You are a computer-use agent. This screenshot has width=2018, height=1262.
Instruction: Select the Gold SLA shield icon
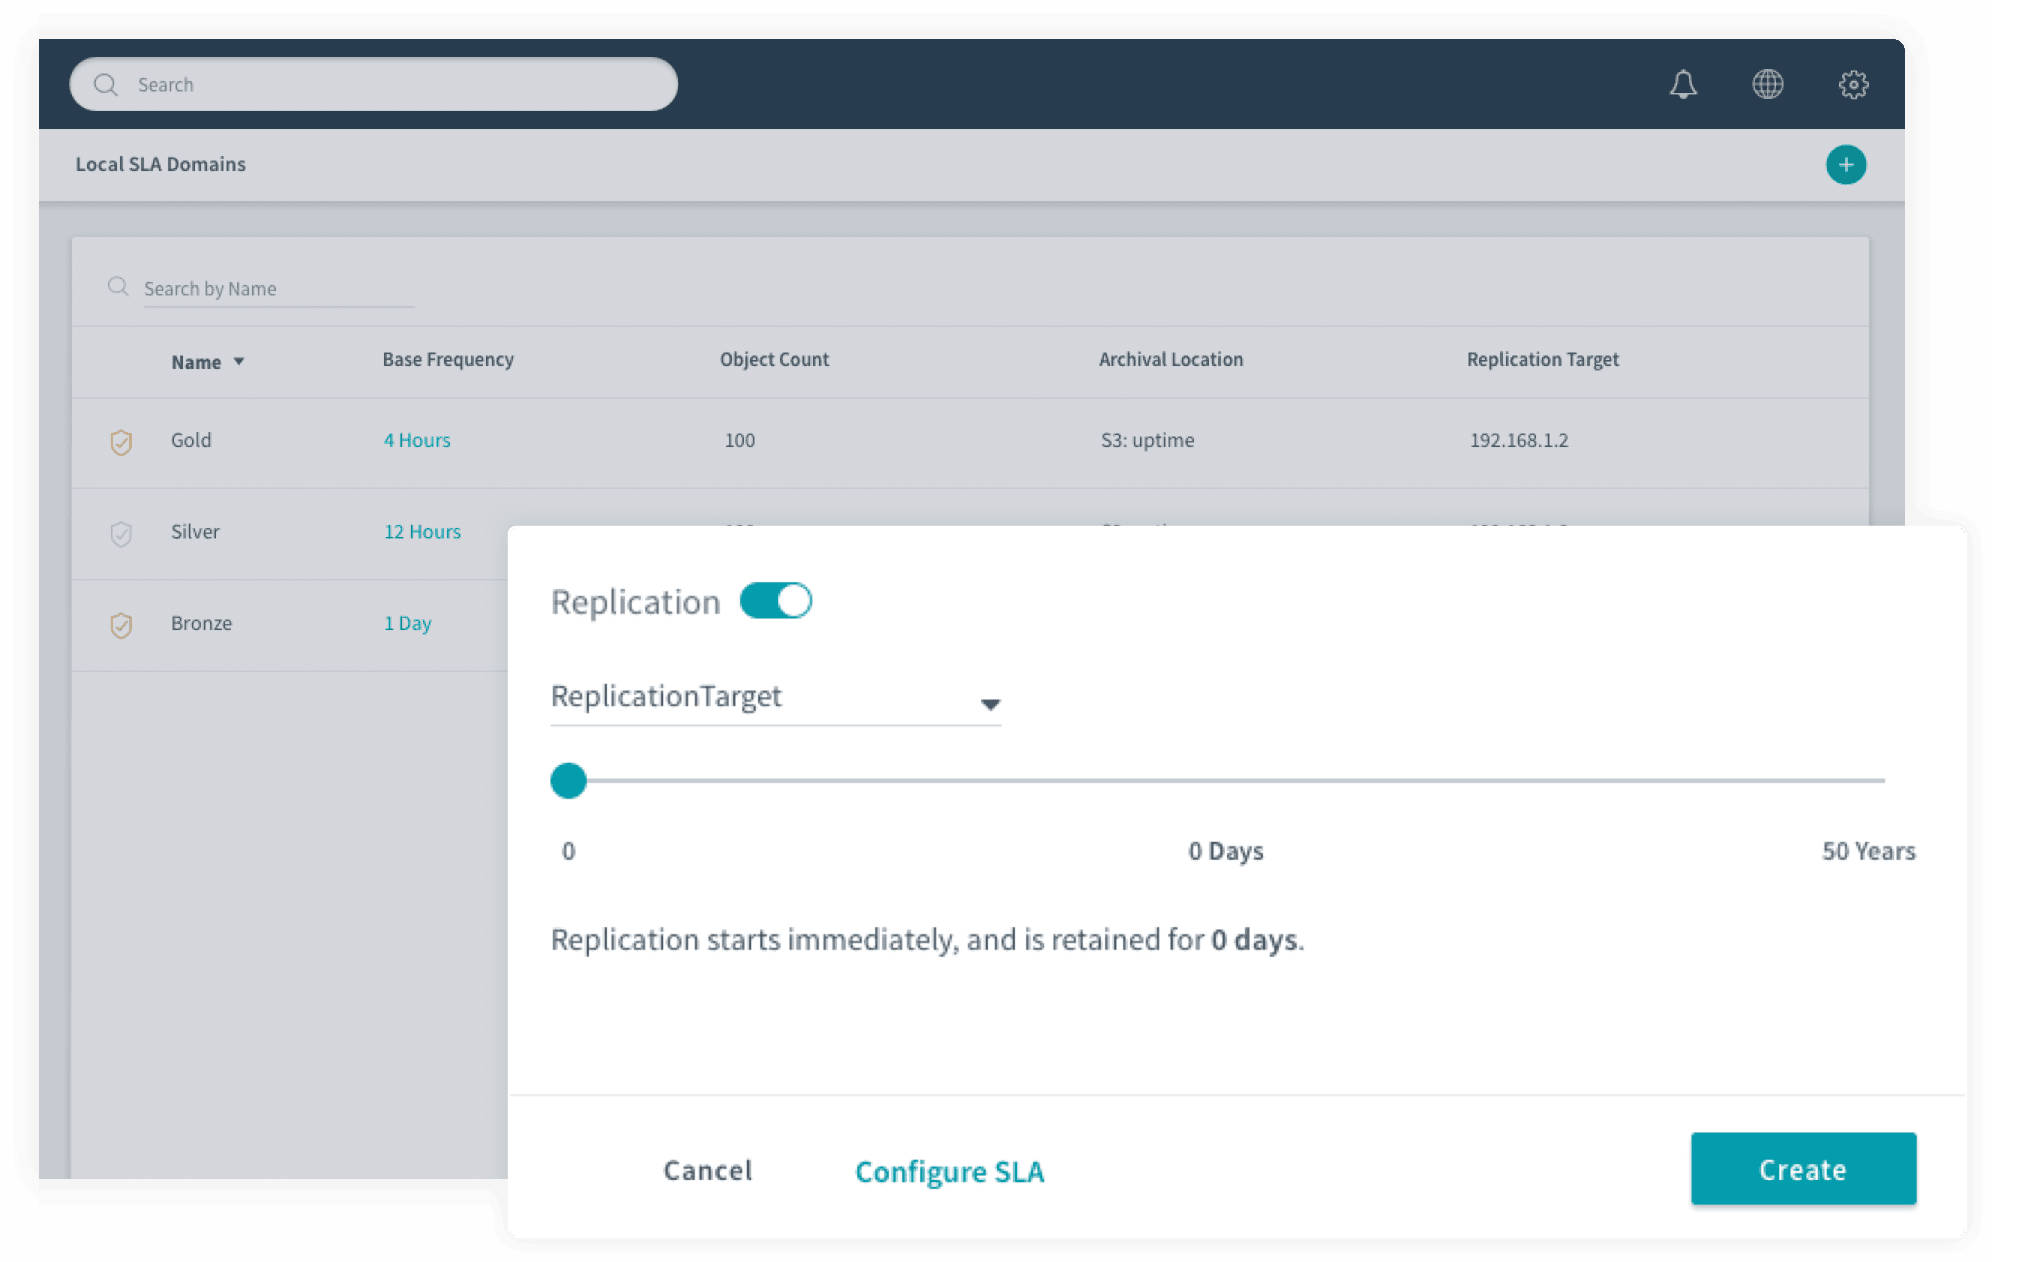tap(121, 442)
